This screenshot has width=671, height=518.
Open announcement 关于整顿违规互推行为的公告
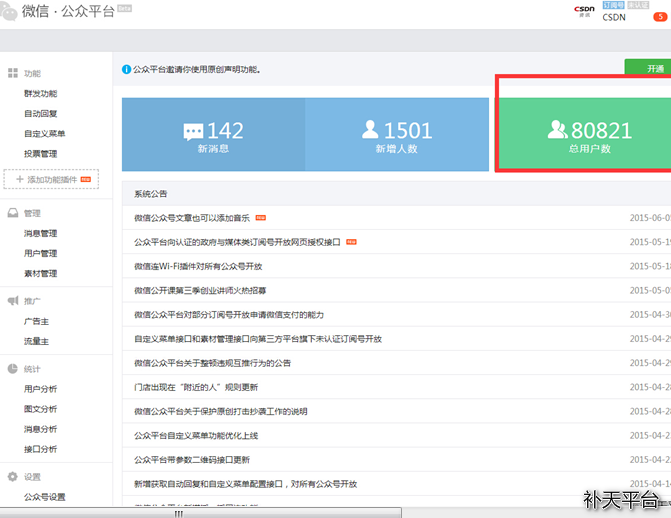click(x=213, y=363)
